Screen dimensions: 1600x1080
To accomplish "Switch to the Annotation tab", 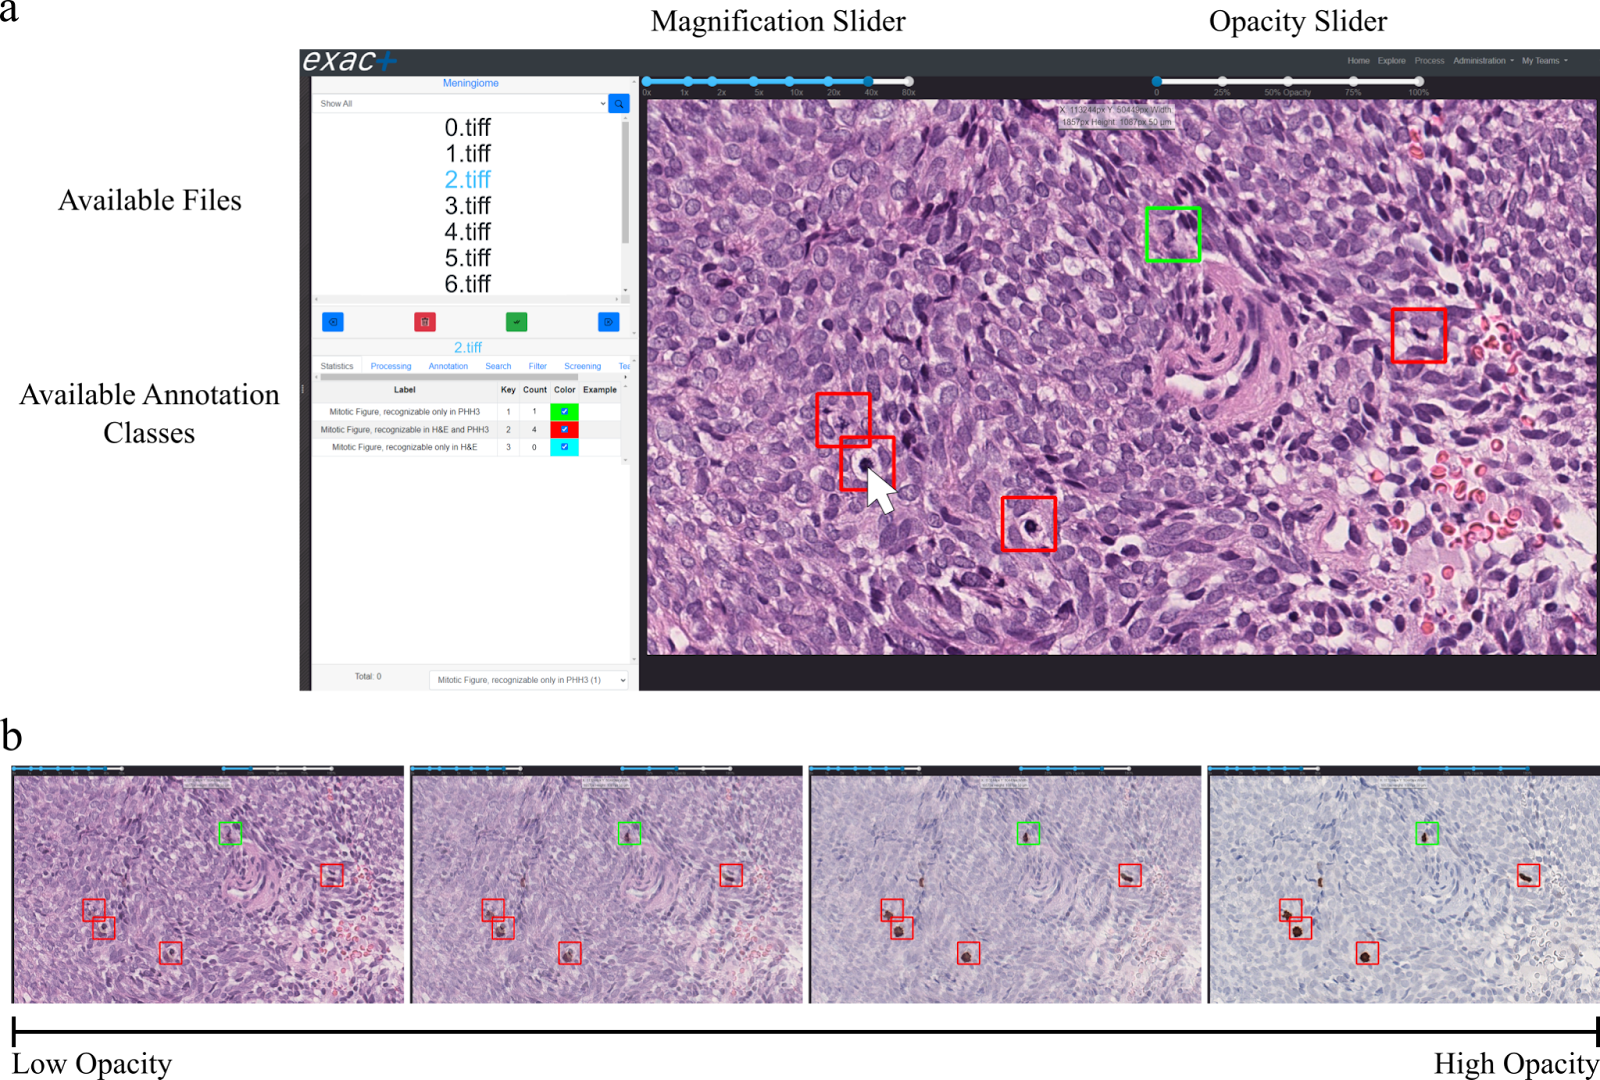I will pos(448,366).
